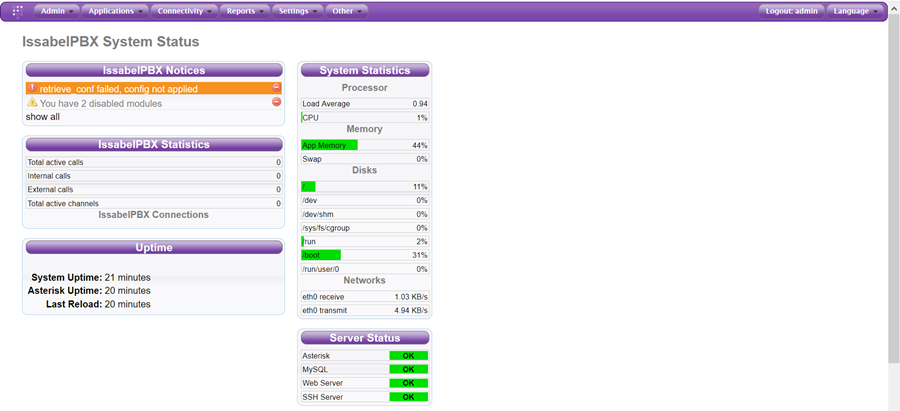Click the retrieve_conf failed notice text
Screen dimensions: 900x411
coord(119,89)
